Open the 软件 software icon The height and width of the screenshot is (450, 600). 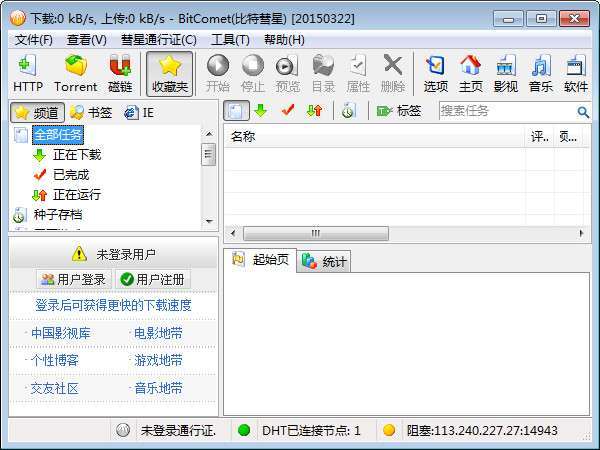click(576, 73)
